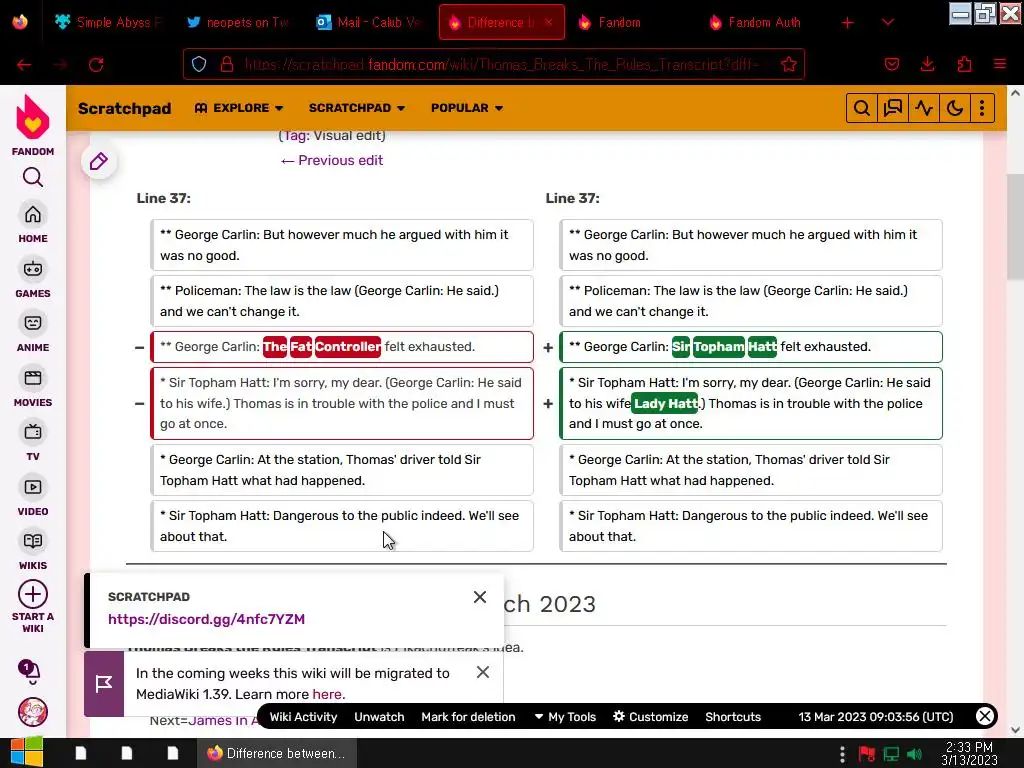Open the user avatar menu
This screenshot has width=1024, height=768.
click(33, 712)
